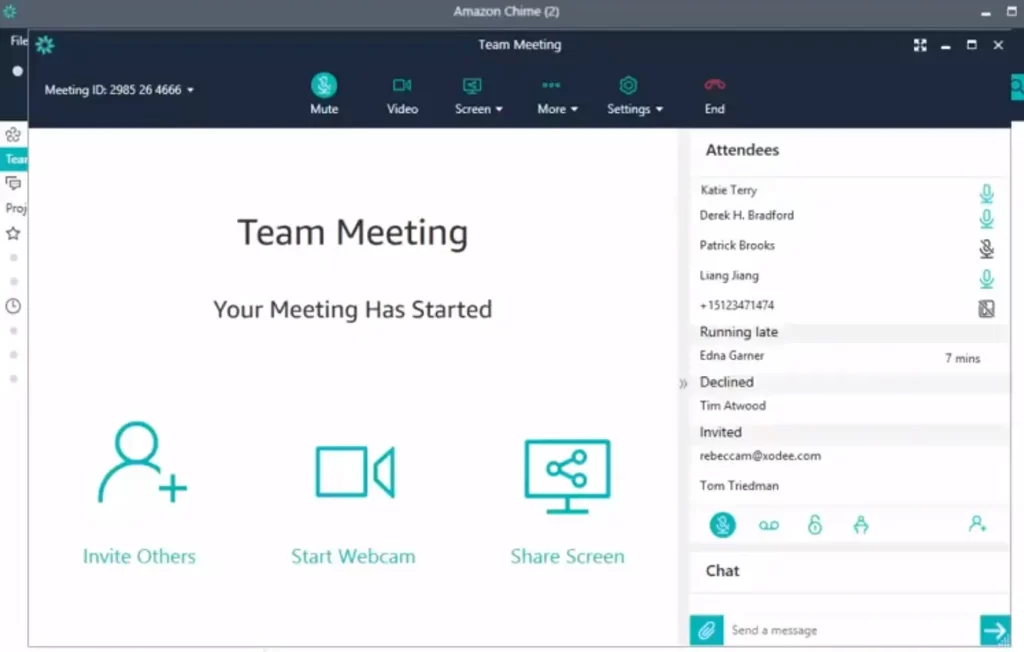Click the favorites star icon in Chime sidebar

[13, 233]
